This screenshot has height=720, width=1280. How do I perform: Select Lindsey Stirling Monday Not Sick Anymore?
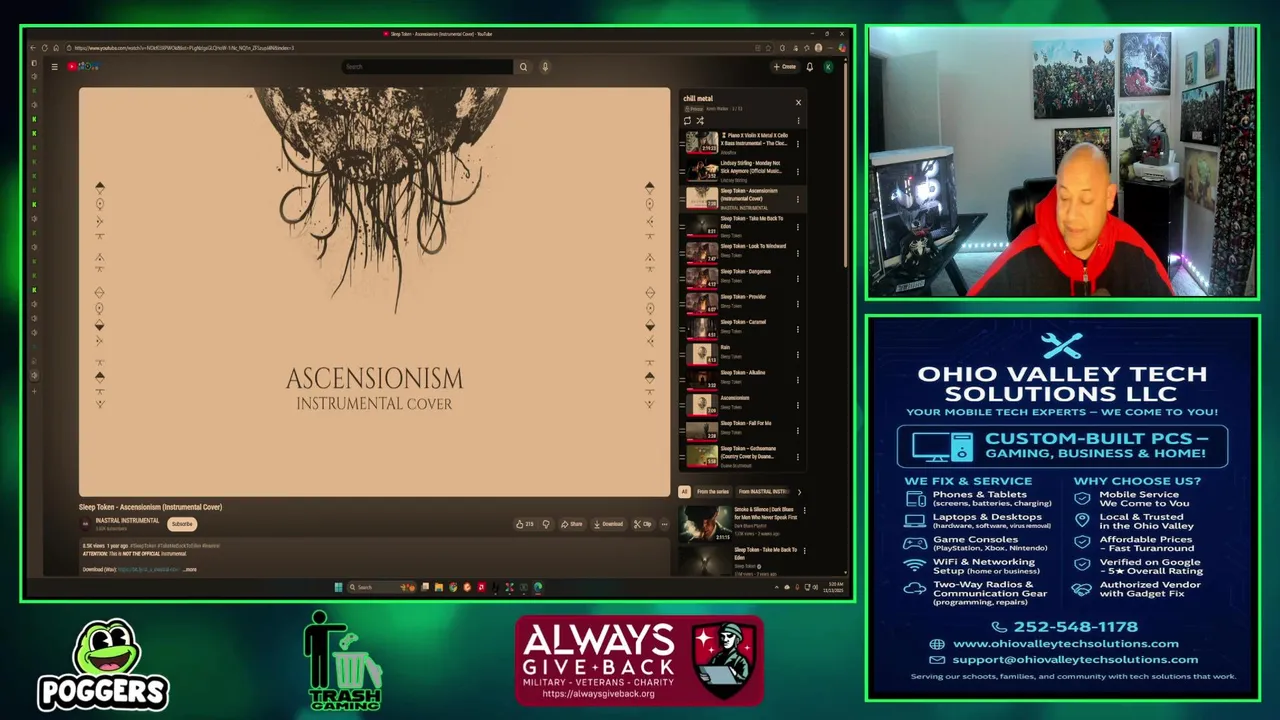point(742,171)
